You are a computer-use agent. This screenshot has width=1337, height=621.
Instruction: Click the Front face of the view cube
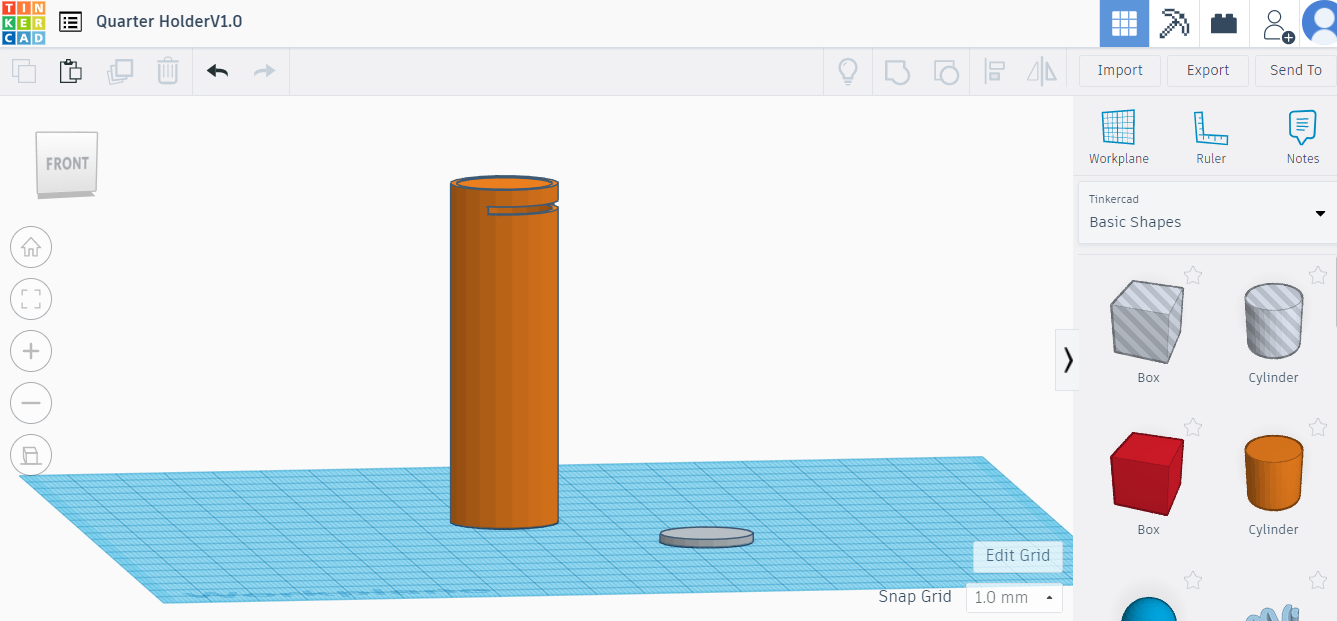pyautogui.click(x=66, y=164)
